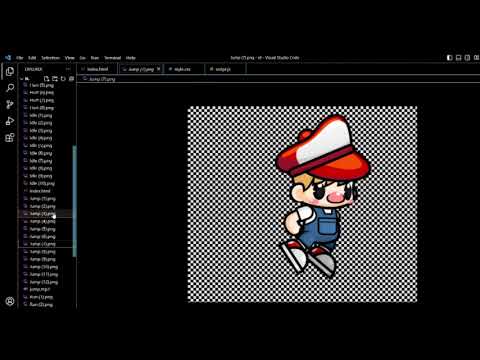Viewport: 480px width, 360px height.
Task: Open the Source Control view
Action: [x=10, y=105]
